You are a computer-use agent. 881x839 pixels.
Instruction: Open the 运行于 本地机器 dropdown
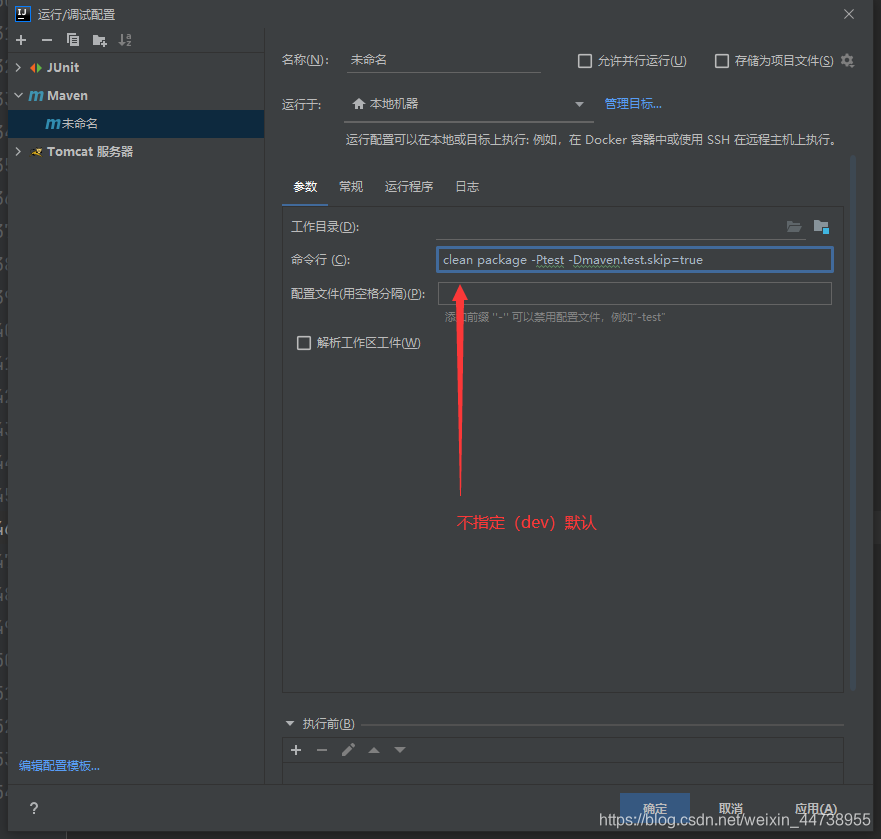pos(469,104)
